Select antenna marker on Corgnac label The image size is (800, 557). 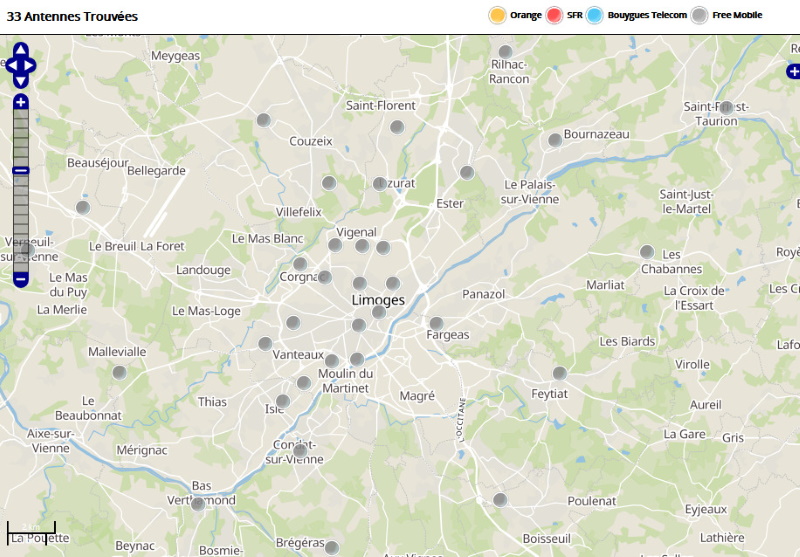click(x=324, y=277)
